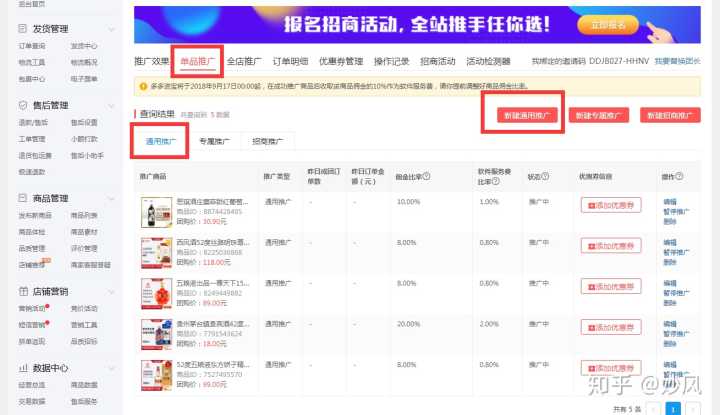Click the 店铺营销 gift icon

click(23, 291)
